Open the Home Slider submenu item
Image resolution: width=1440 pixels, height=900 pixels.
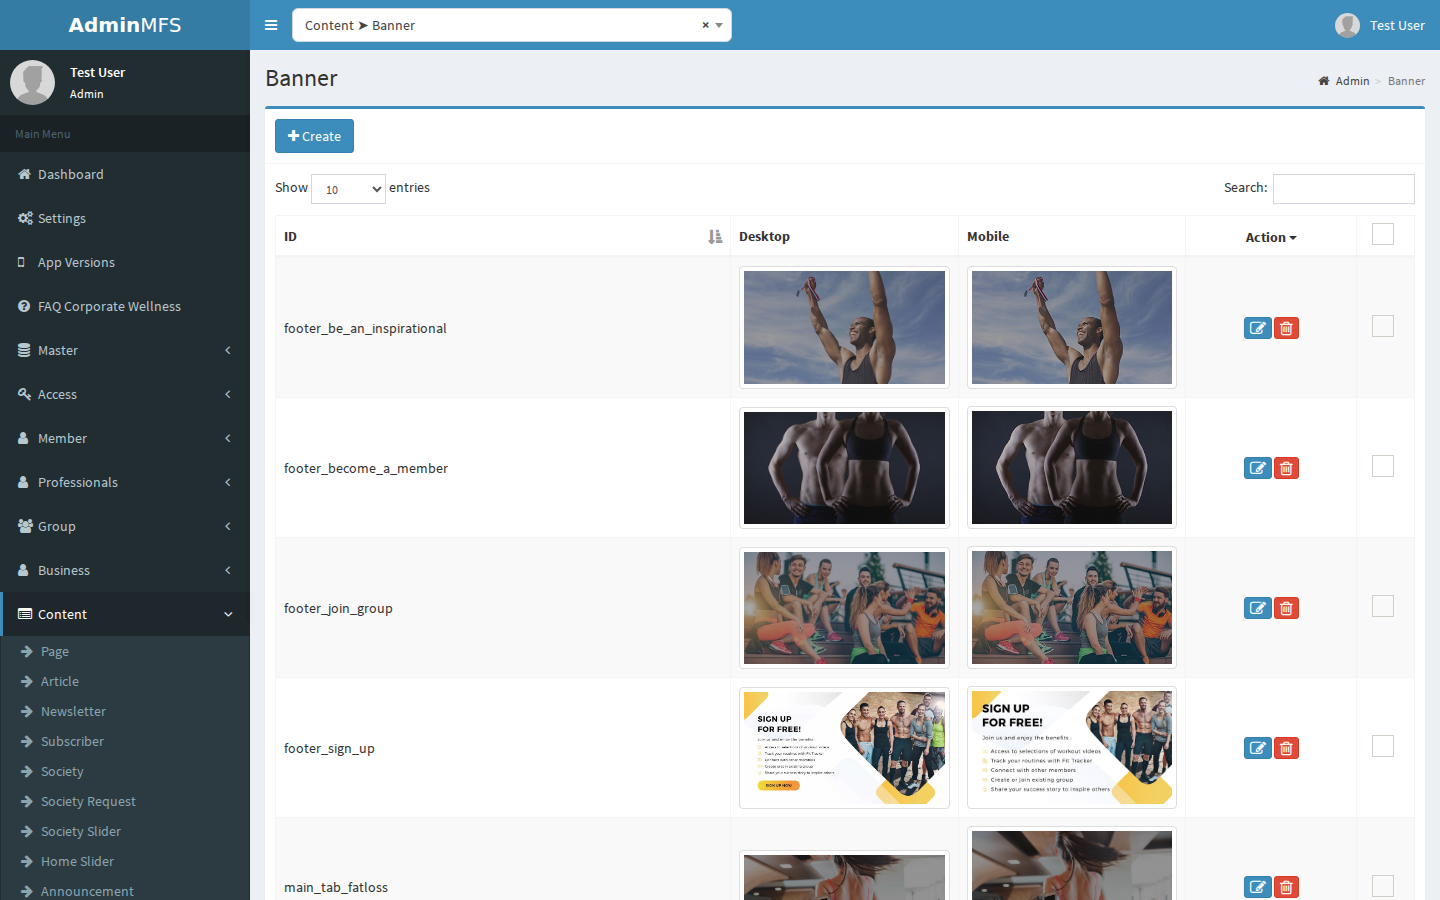77,861
